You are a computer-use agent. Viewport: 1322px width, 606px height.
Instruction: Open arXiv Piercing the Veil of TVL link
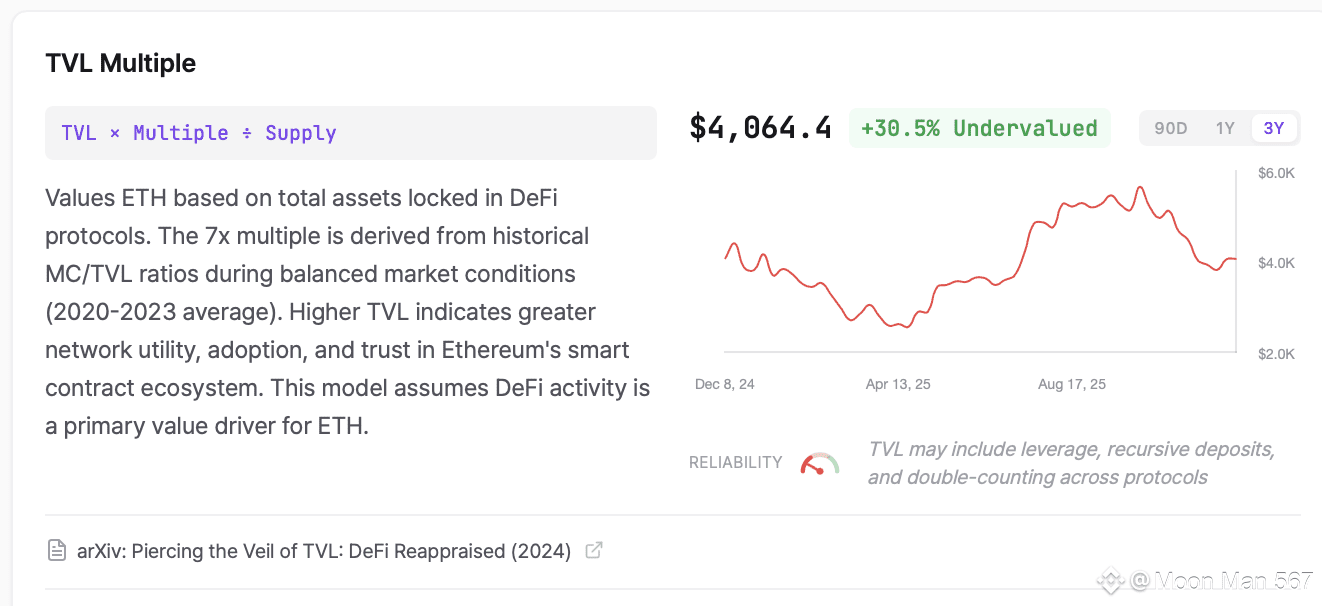[324, 551]
